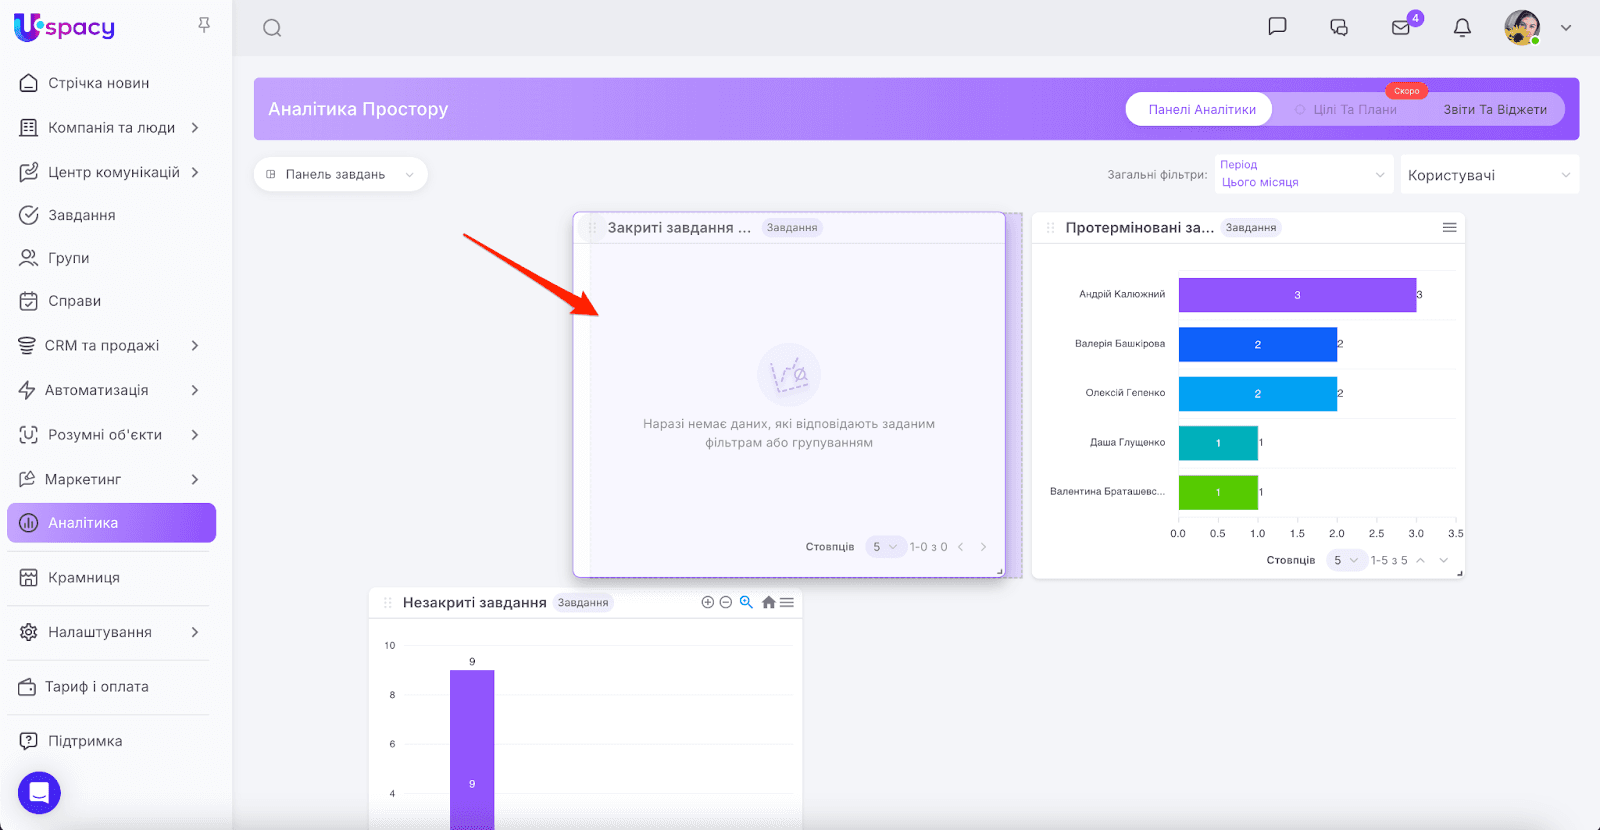The width and height of the screenshot is (1600, 830).
Task: Click the Валерія Башкірова blue bar
Action: pyautogui.click(x=1258, y=344)
